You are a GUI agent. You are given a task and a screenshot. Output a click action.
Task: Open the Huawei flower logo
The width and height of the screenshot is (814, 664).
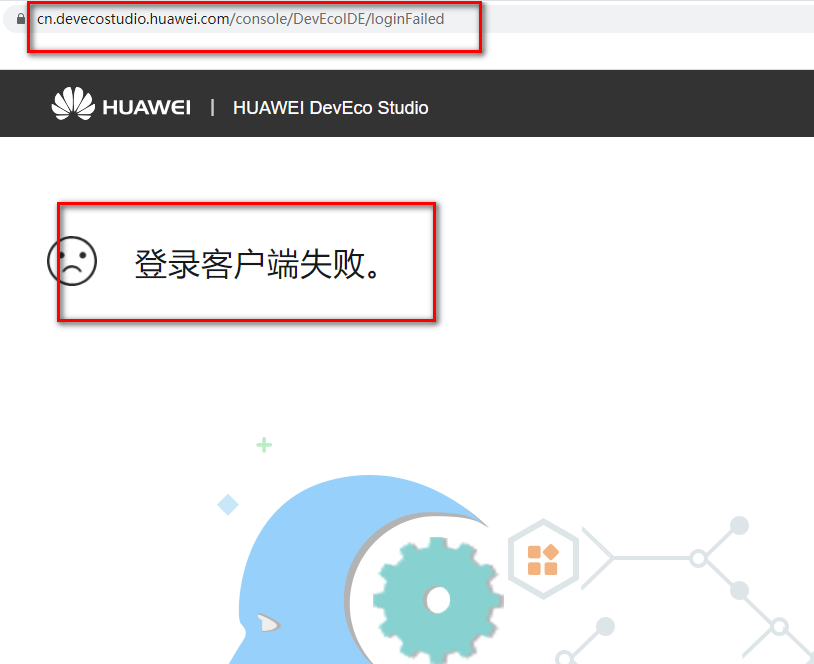[x=73, y=103]
